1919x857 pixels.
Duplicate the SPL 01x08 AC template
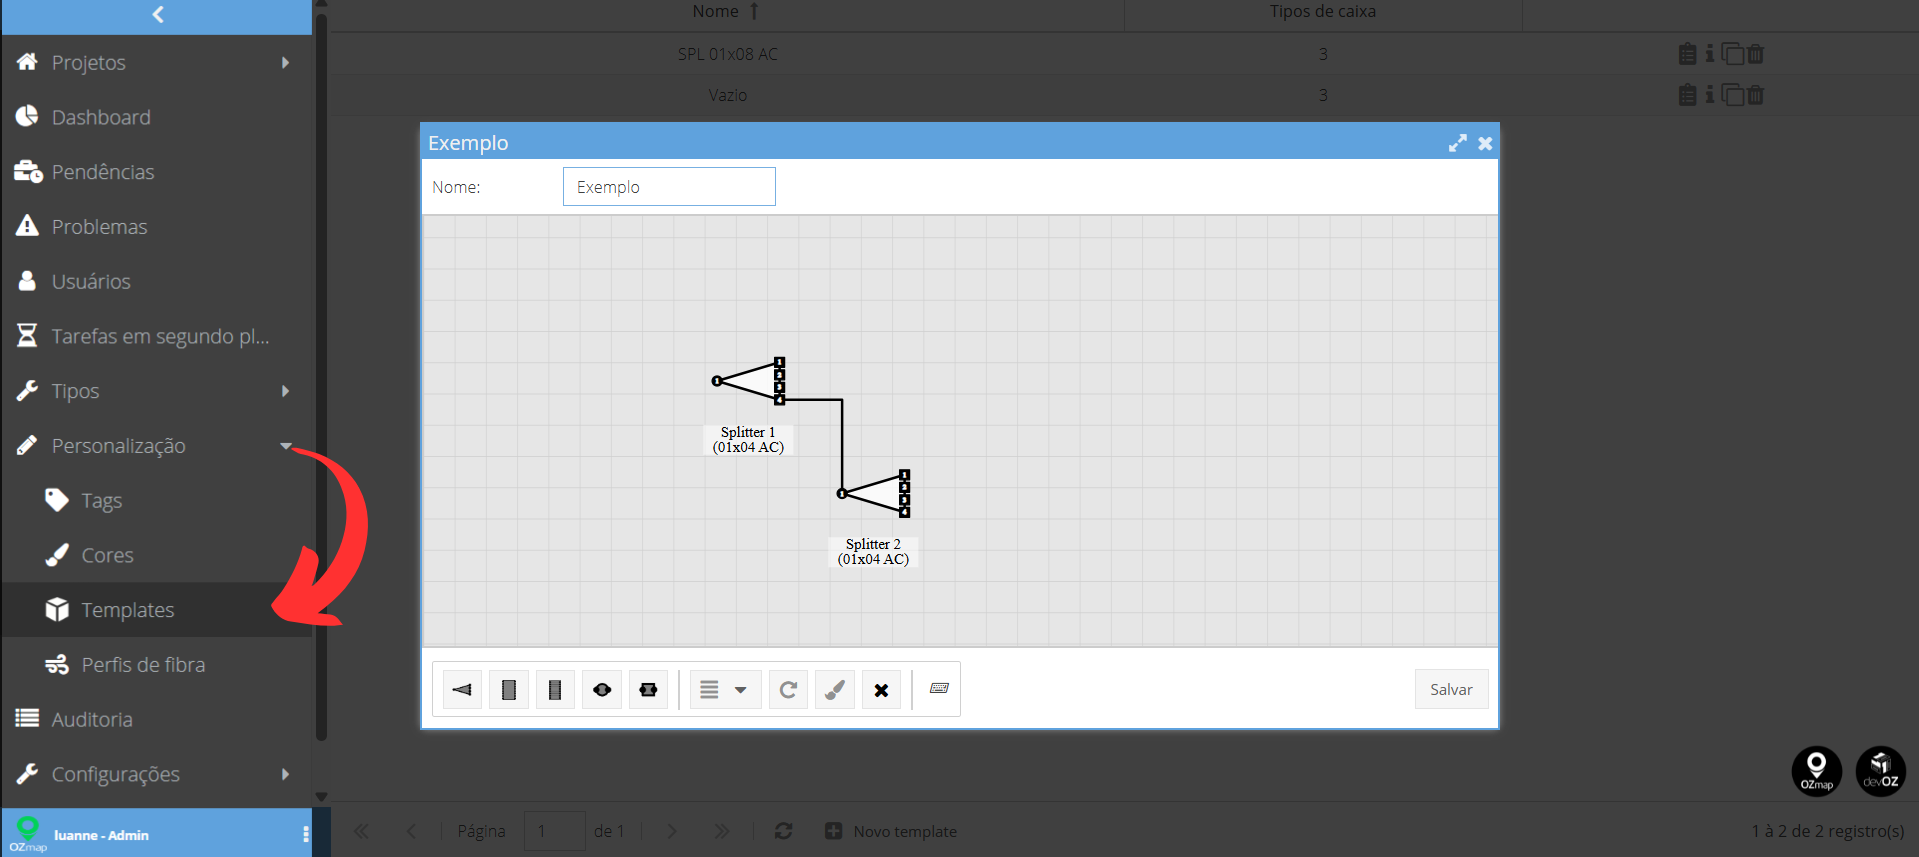[x=1733, y=54]
